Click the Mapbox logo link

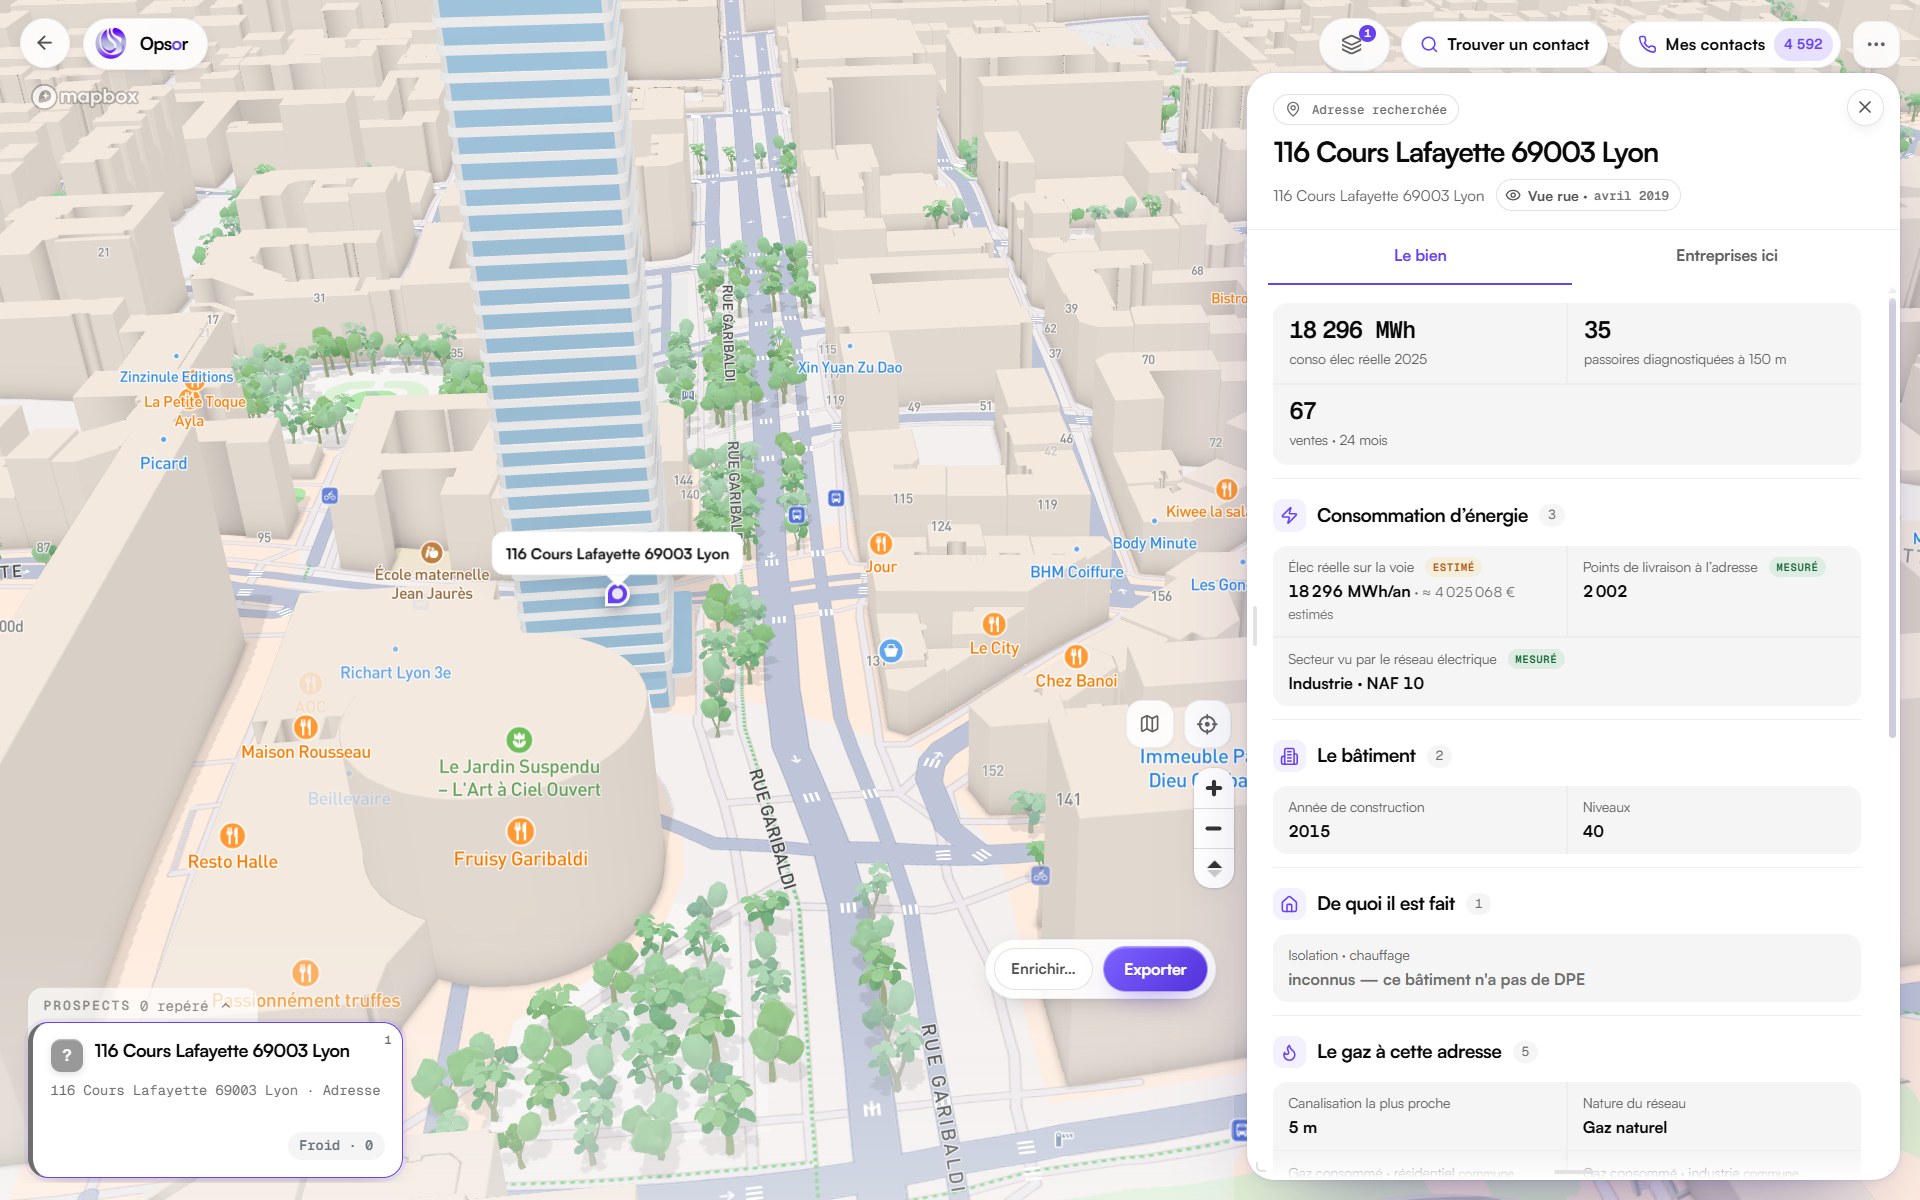(x=86, y=96)
